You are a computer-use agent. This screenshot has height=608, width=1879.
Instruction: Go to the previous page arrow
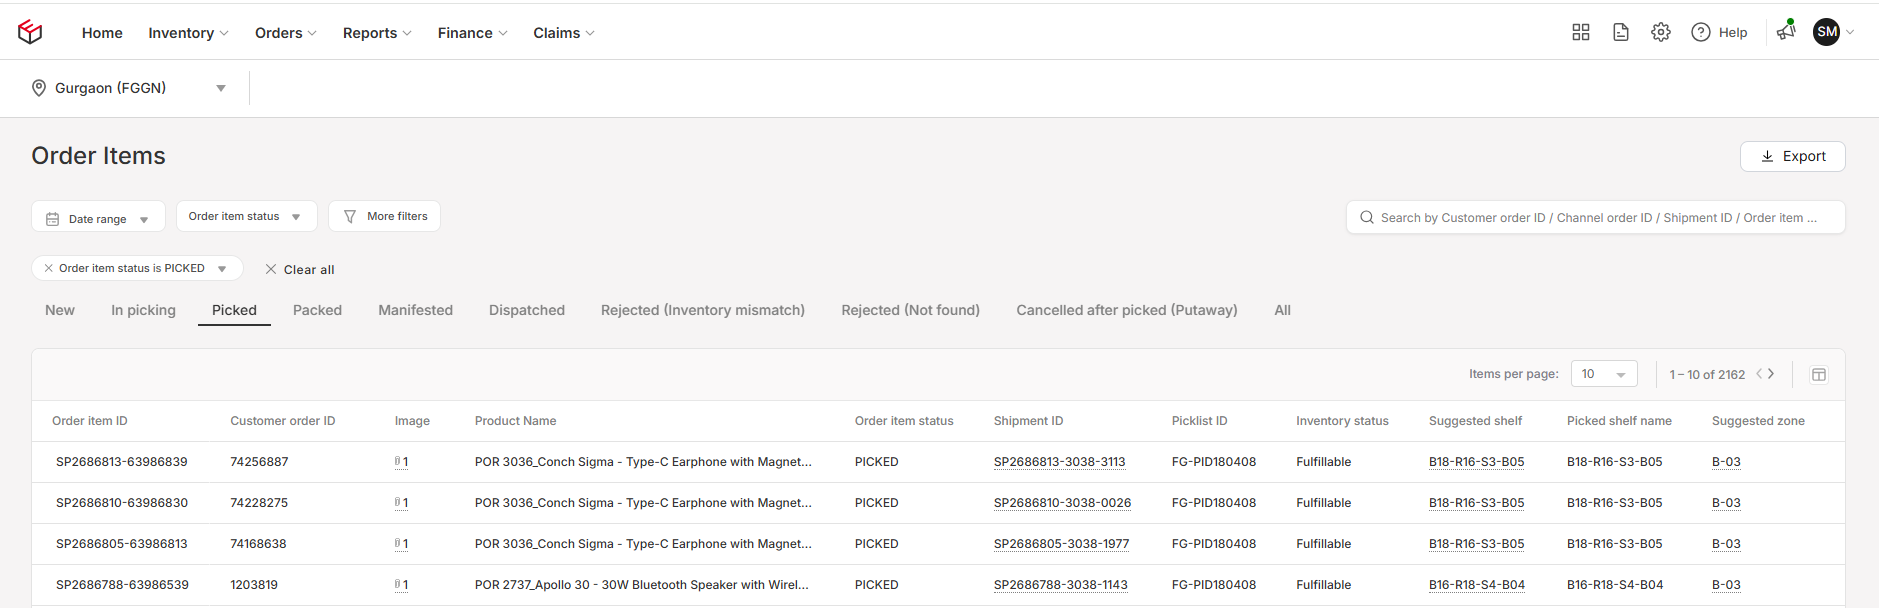(x=1759, y=374)
